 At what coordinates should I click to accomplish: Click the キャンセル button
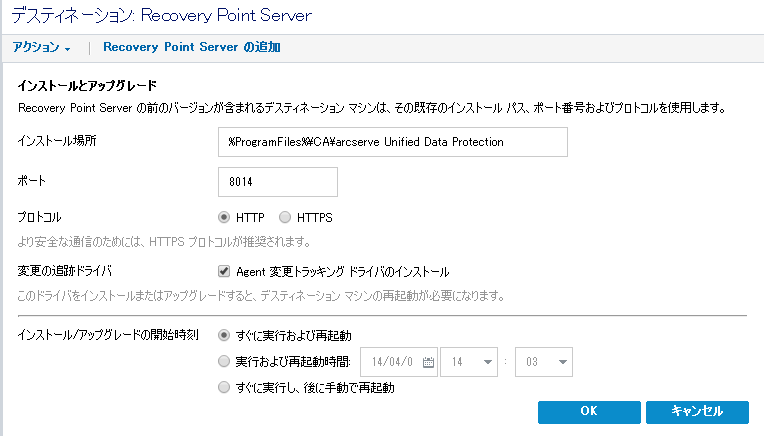(697, 412)
